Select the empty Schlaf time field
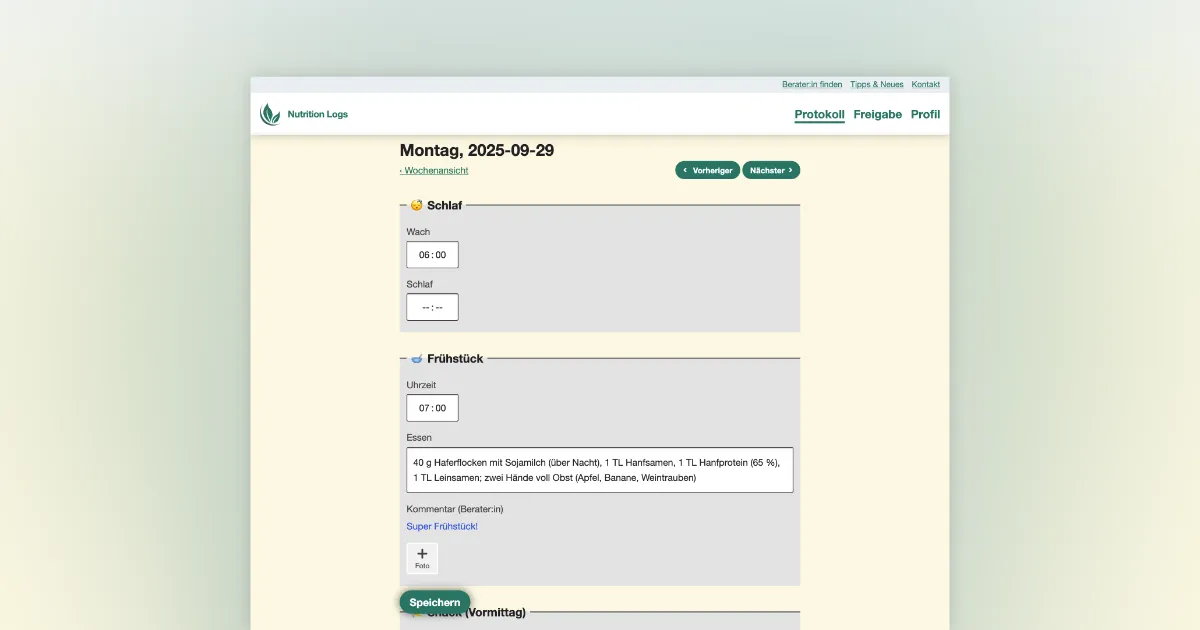1200x630 pixels. click(432, 307)
